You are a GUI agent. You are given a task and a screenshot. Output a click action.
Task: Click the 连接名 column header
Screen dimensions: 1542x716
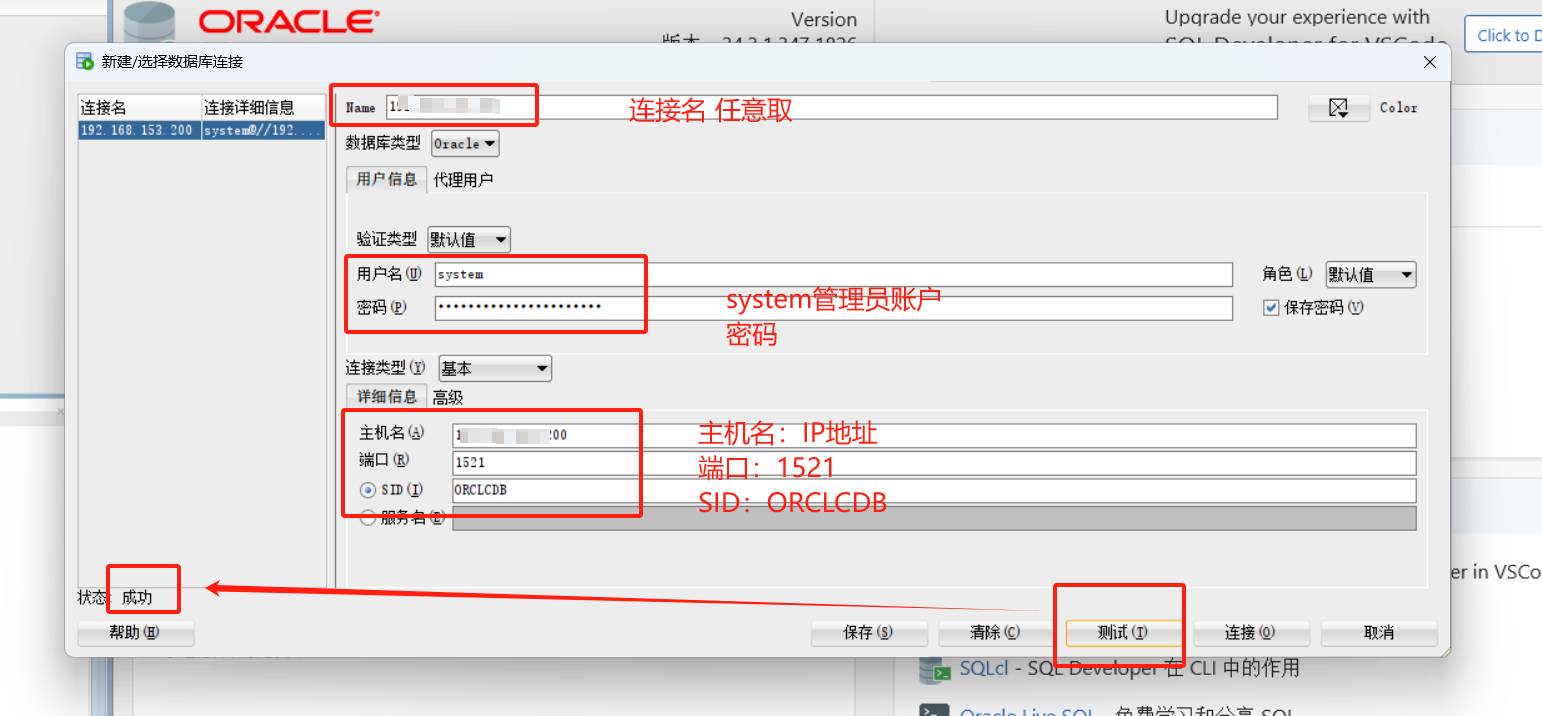point(140,108)
